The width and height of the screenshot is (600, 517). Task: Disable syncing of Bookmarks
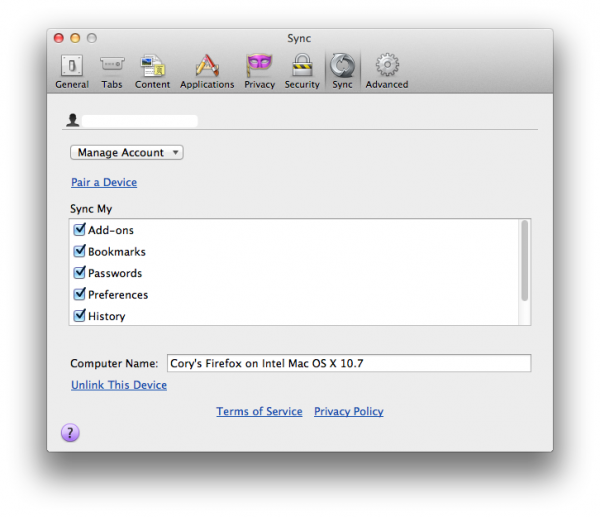[x=80, y=252]
